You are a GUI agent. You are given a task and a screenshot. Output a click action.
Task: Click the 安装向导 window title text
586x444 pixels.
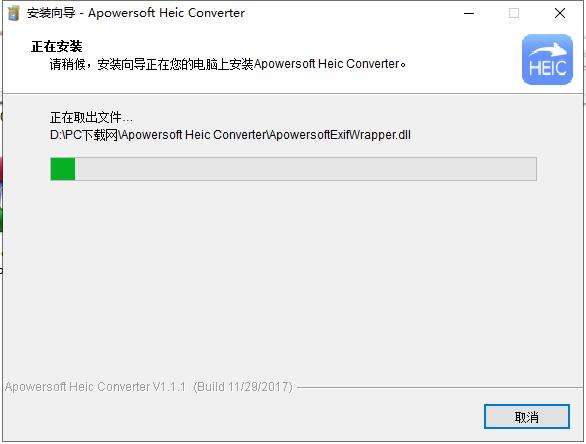click(51, 13)
